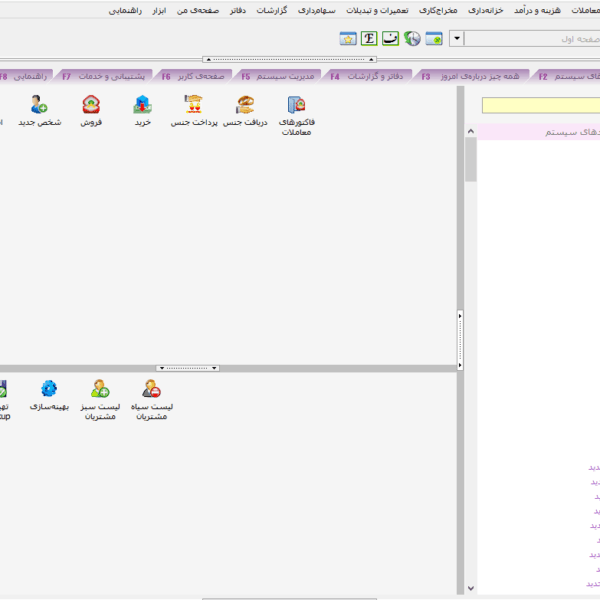Click the yellow search input field
Screen dimensions: 600x600
coord(540,106)
